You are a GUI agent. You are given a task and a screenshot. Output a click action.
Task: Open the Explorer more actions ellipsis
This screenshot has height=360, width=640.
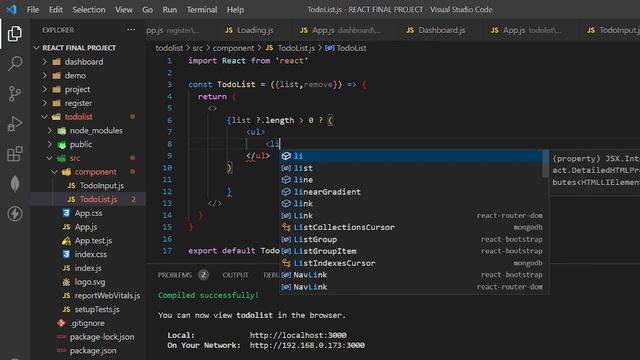coord(131,30)
